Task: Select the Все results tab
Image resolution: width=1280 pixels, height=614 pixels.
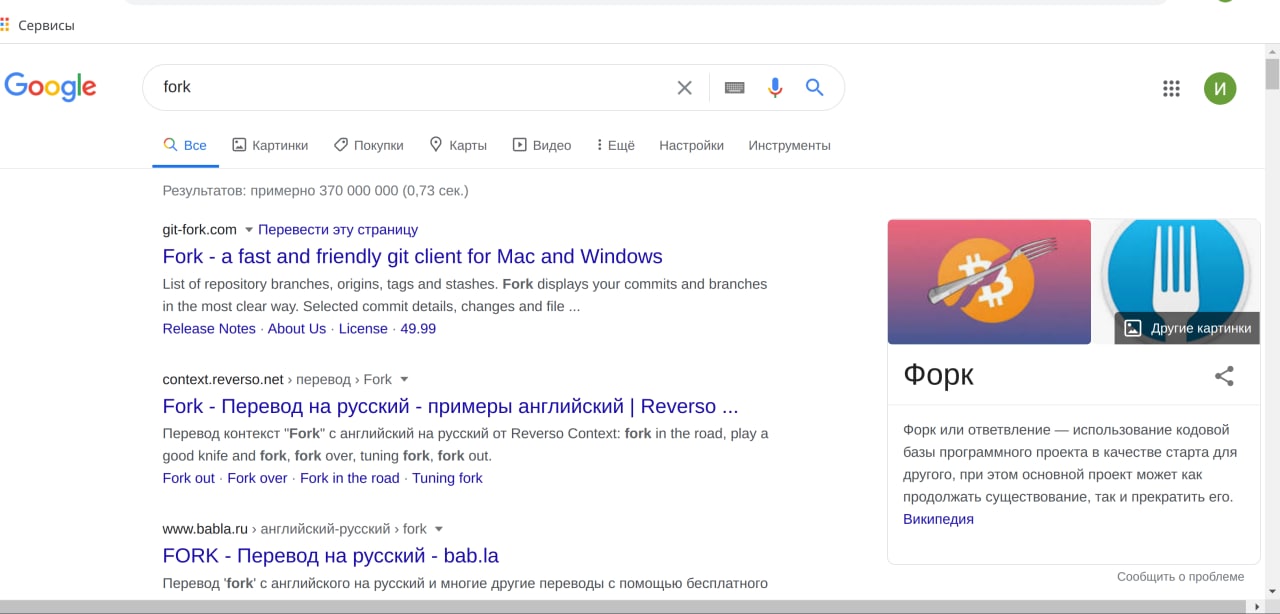Action: click(x=185, y=145)
